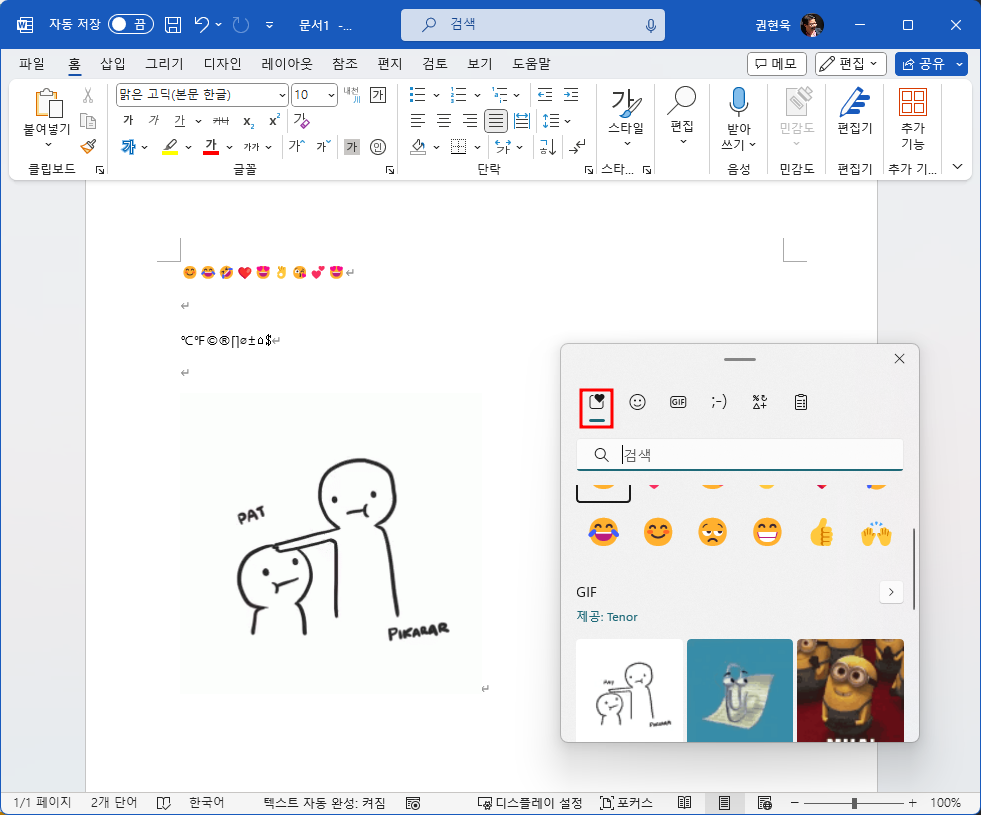The height and width of the screenshot is (815, 981).
Task: Open the 삽입 tab
Action: (x=113, y=64)
